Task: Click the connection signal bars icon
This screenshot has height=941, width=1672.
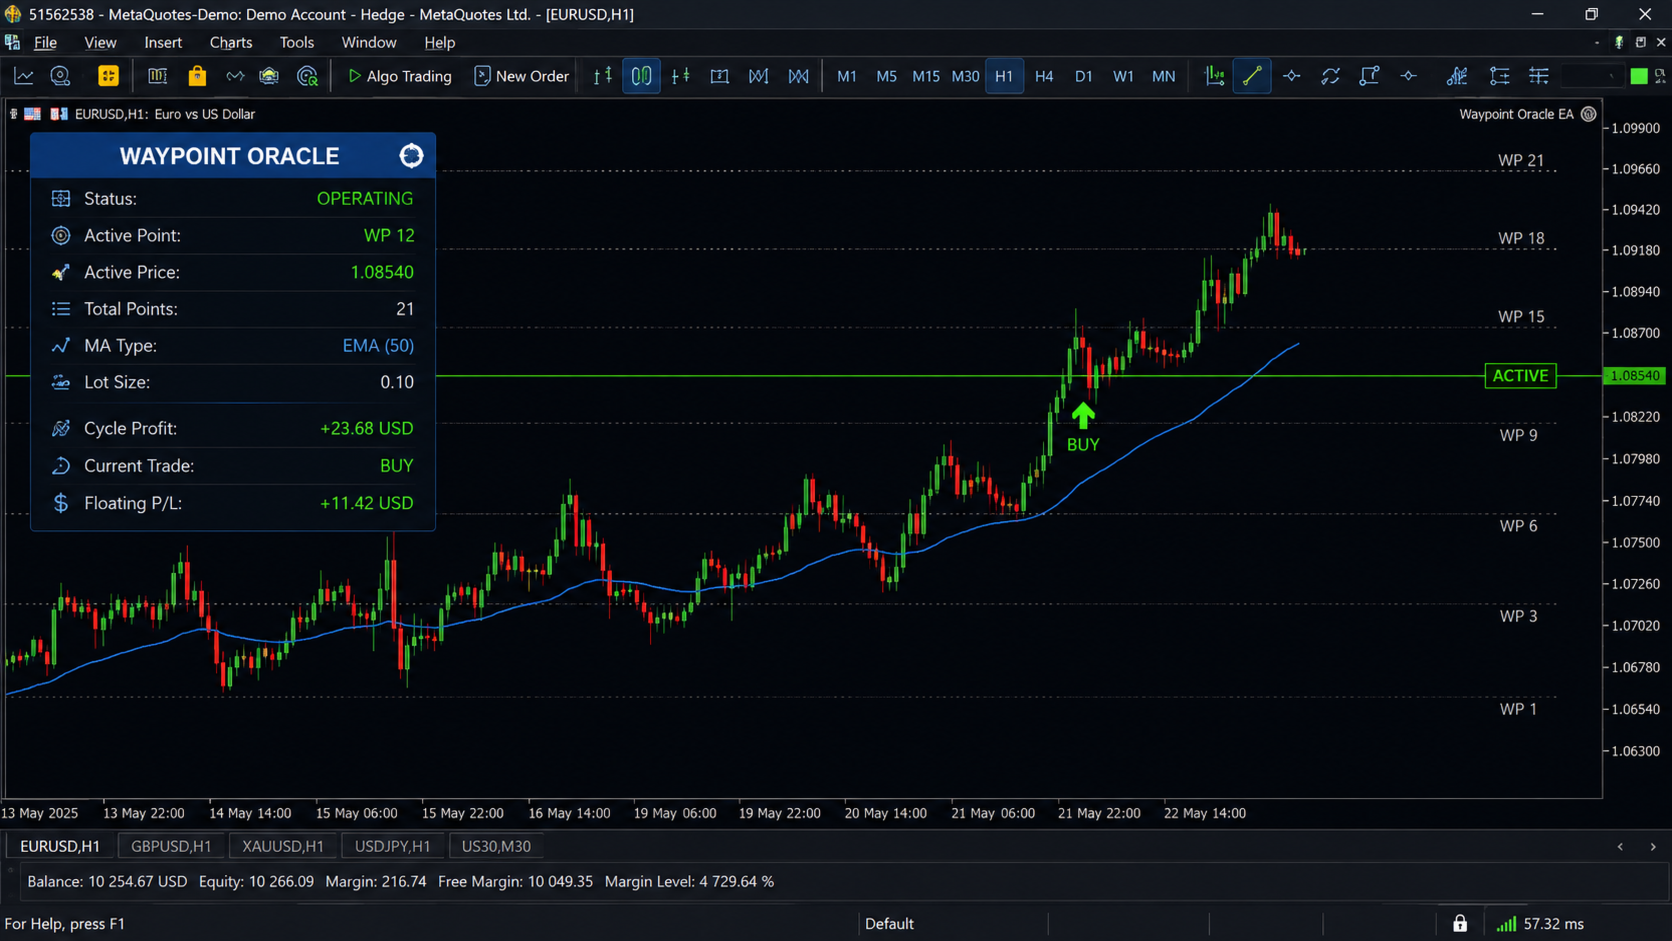Action: point(1506,923)
